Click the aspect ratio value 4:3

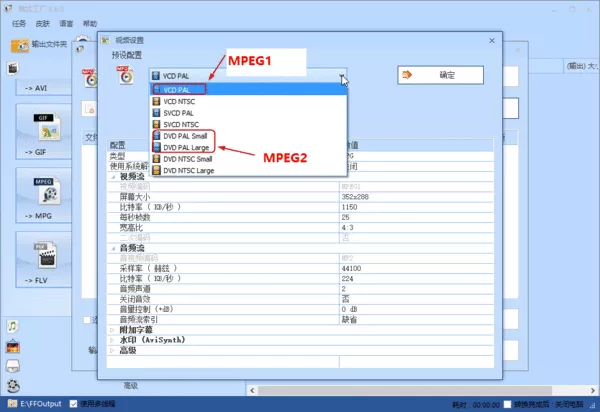coord(347,228)
